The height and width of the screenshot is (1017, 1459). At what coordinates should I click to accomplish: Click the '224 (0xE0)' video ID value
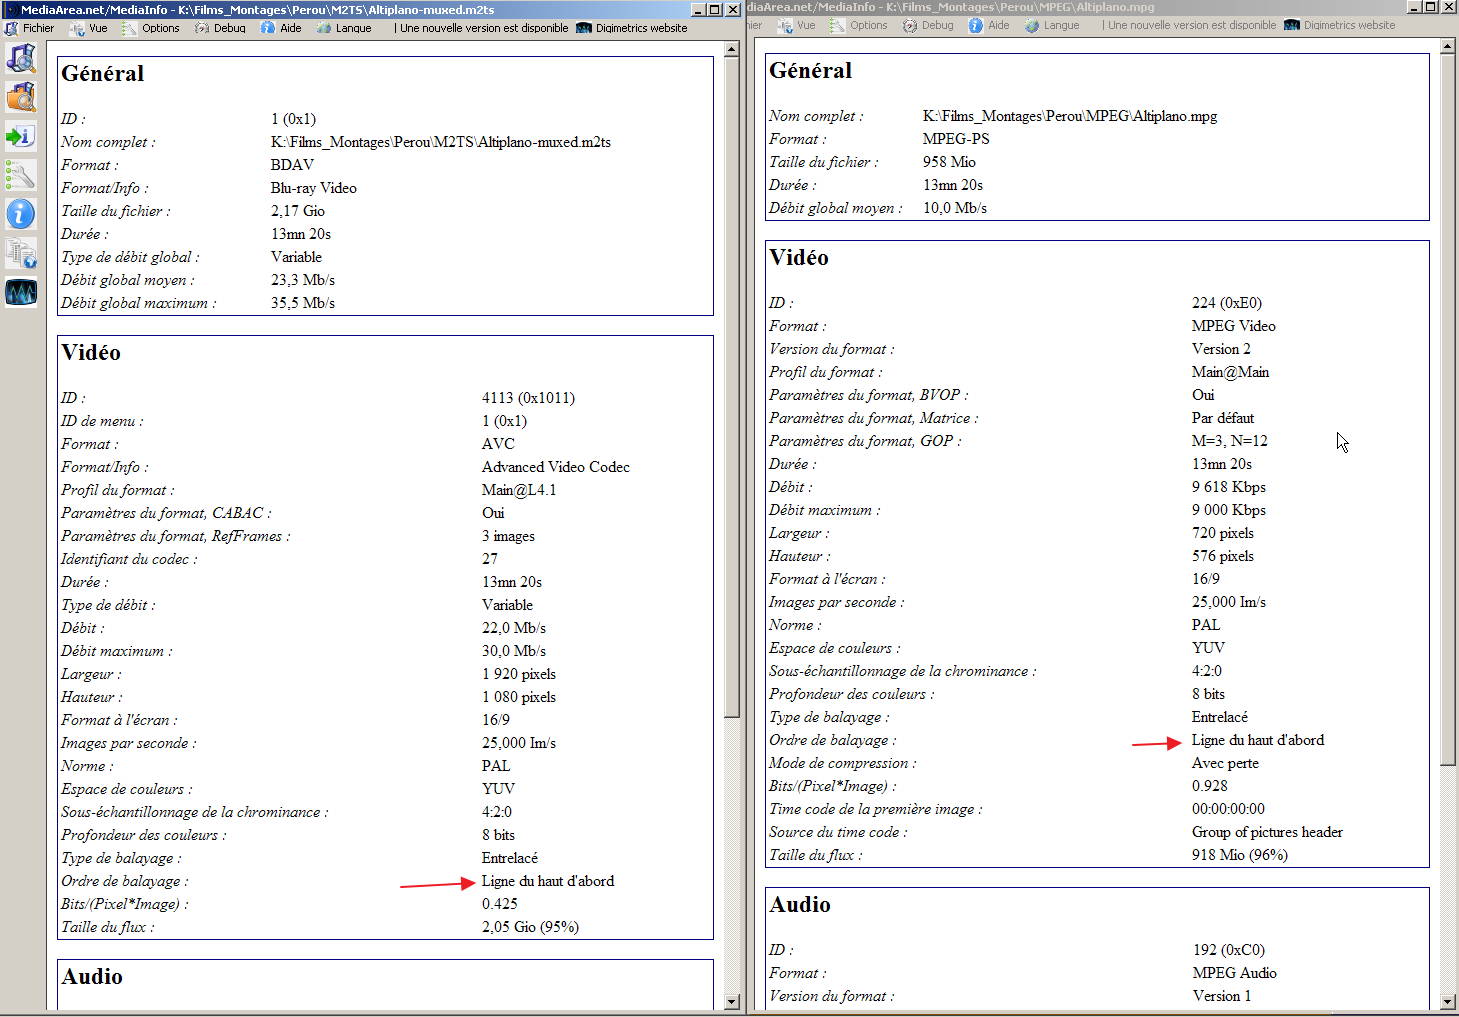pyautogui.click(x=1227, y=303)
